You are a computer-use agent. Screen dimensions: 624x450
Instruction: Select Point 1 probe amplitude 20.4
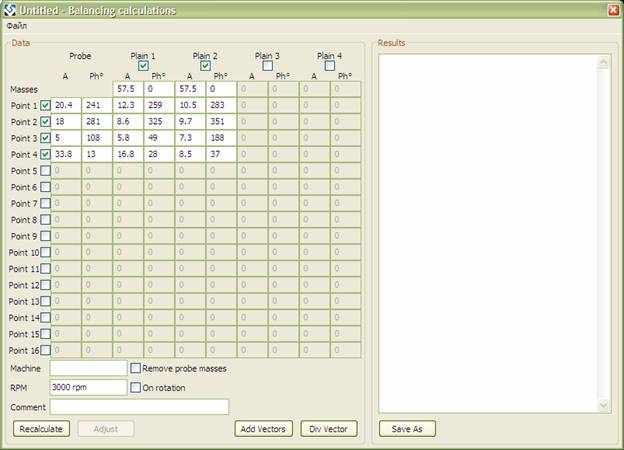66,105
